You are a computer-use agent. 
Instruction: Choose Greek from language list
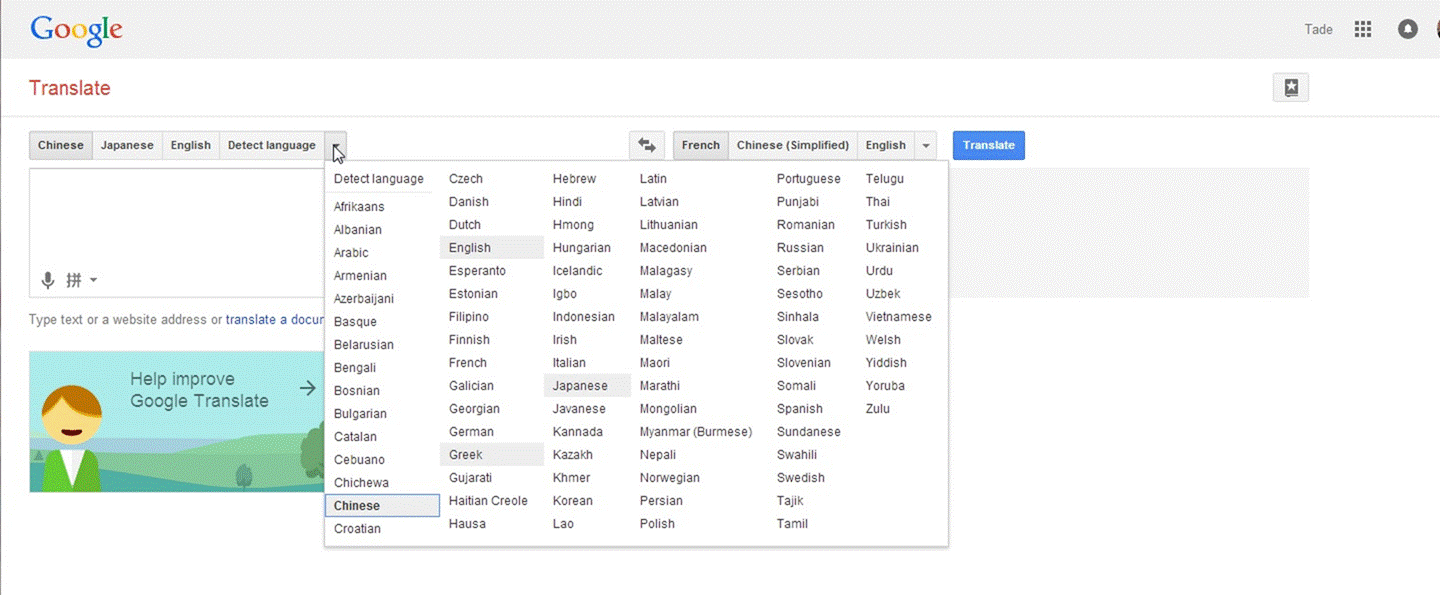point(491,455)
